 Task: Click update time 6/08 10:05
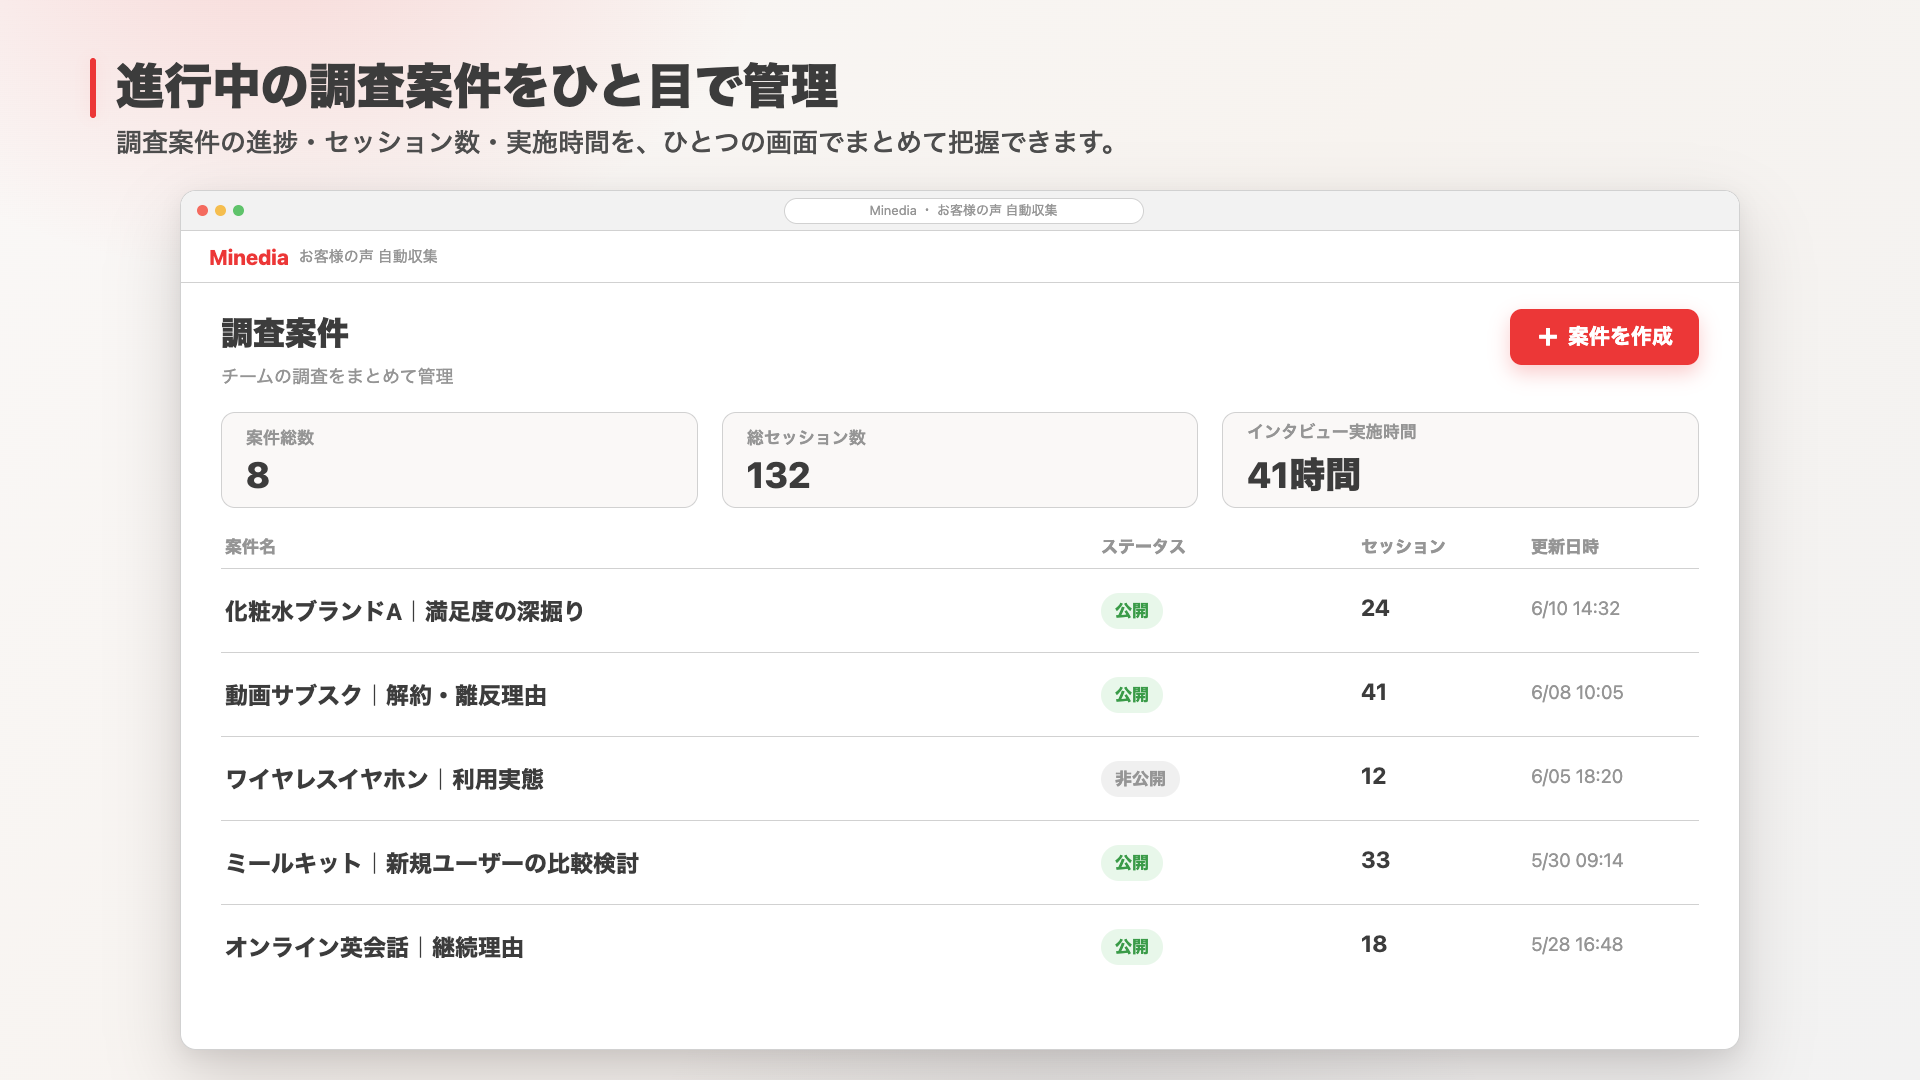point(1577,692)
